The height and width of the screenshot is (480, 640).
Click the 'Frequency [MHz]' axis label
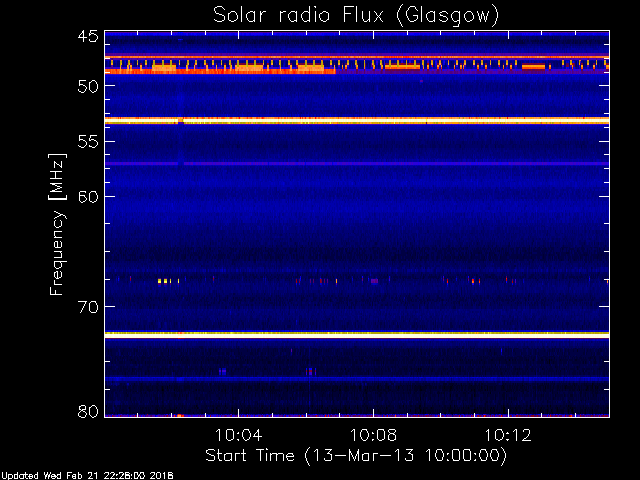point(57,224)
